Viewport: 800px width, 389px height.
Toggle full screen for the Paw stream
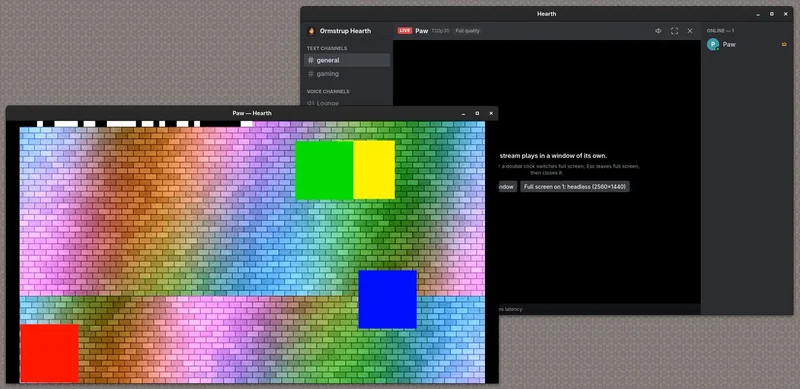tap(674, 31)
